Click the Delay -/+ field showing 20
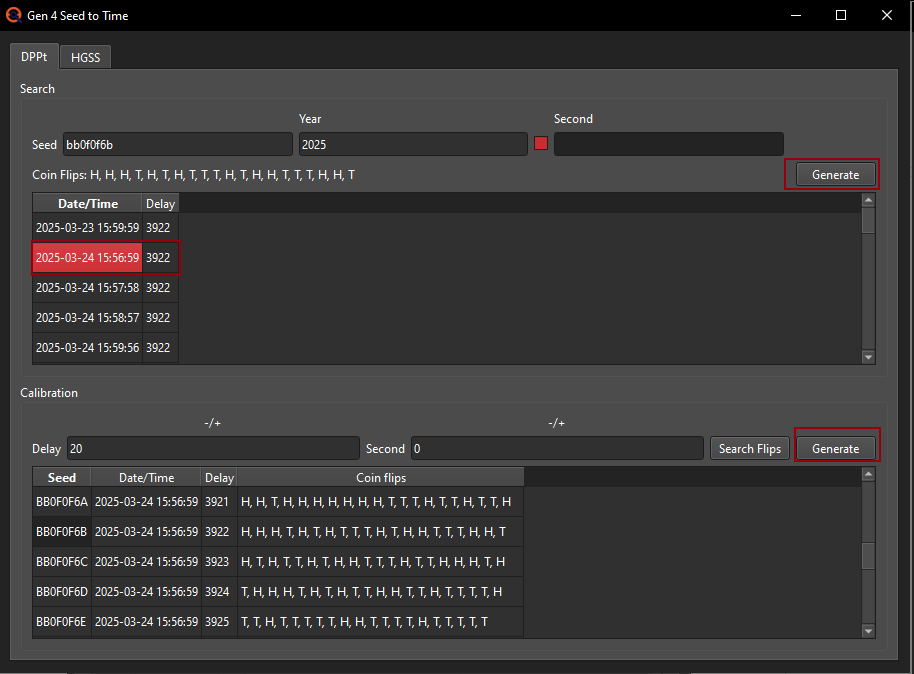The image size is (914, 674). [x=213, y=448]
